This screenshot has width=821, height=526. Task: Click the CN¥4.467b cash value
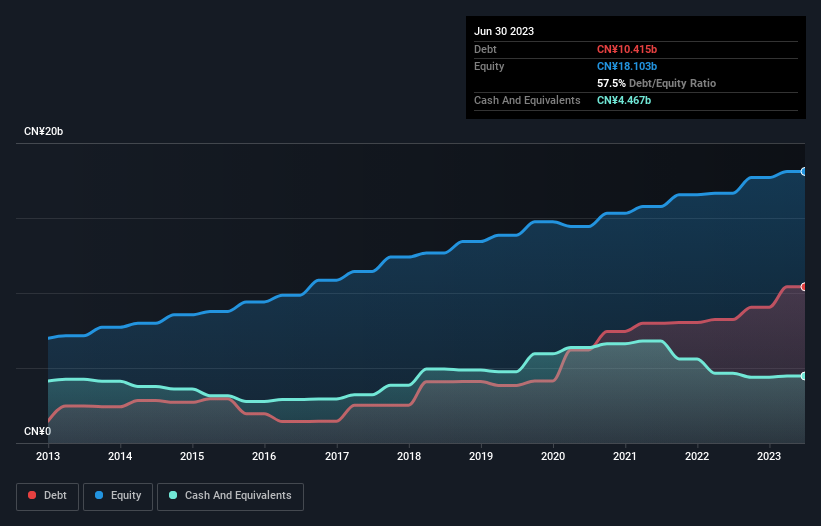coord(624,100)
